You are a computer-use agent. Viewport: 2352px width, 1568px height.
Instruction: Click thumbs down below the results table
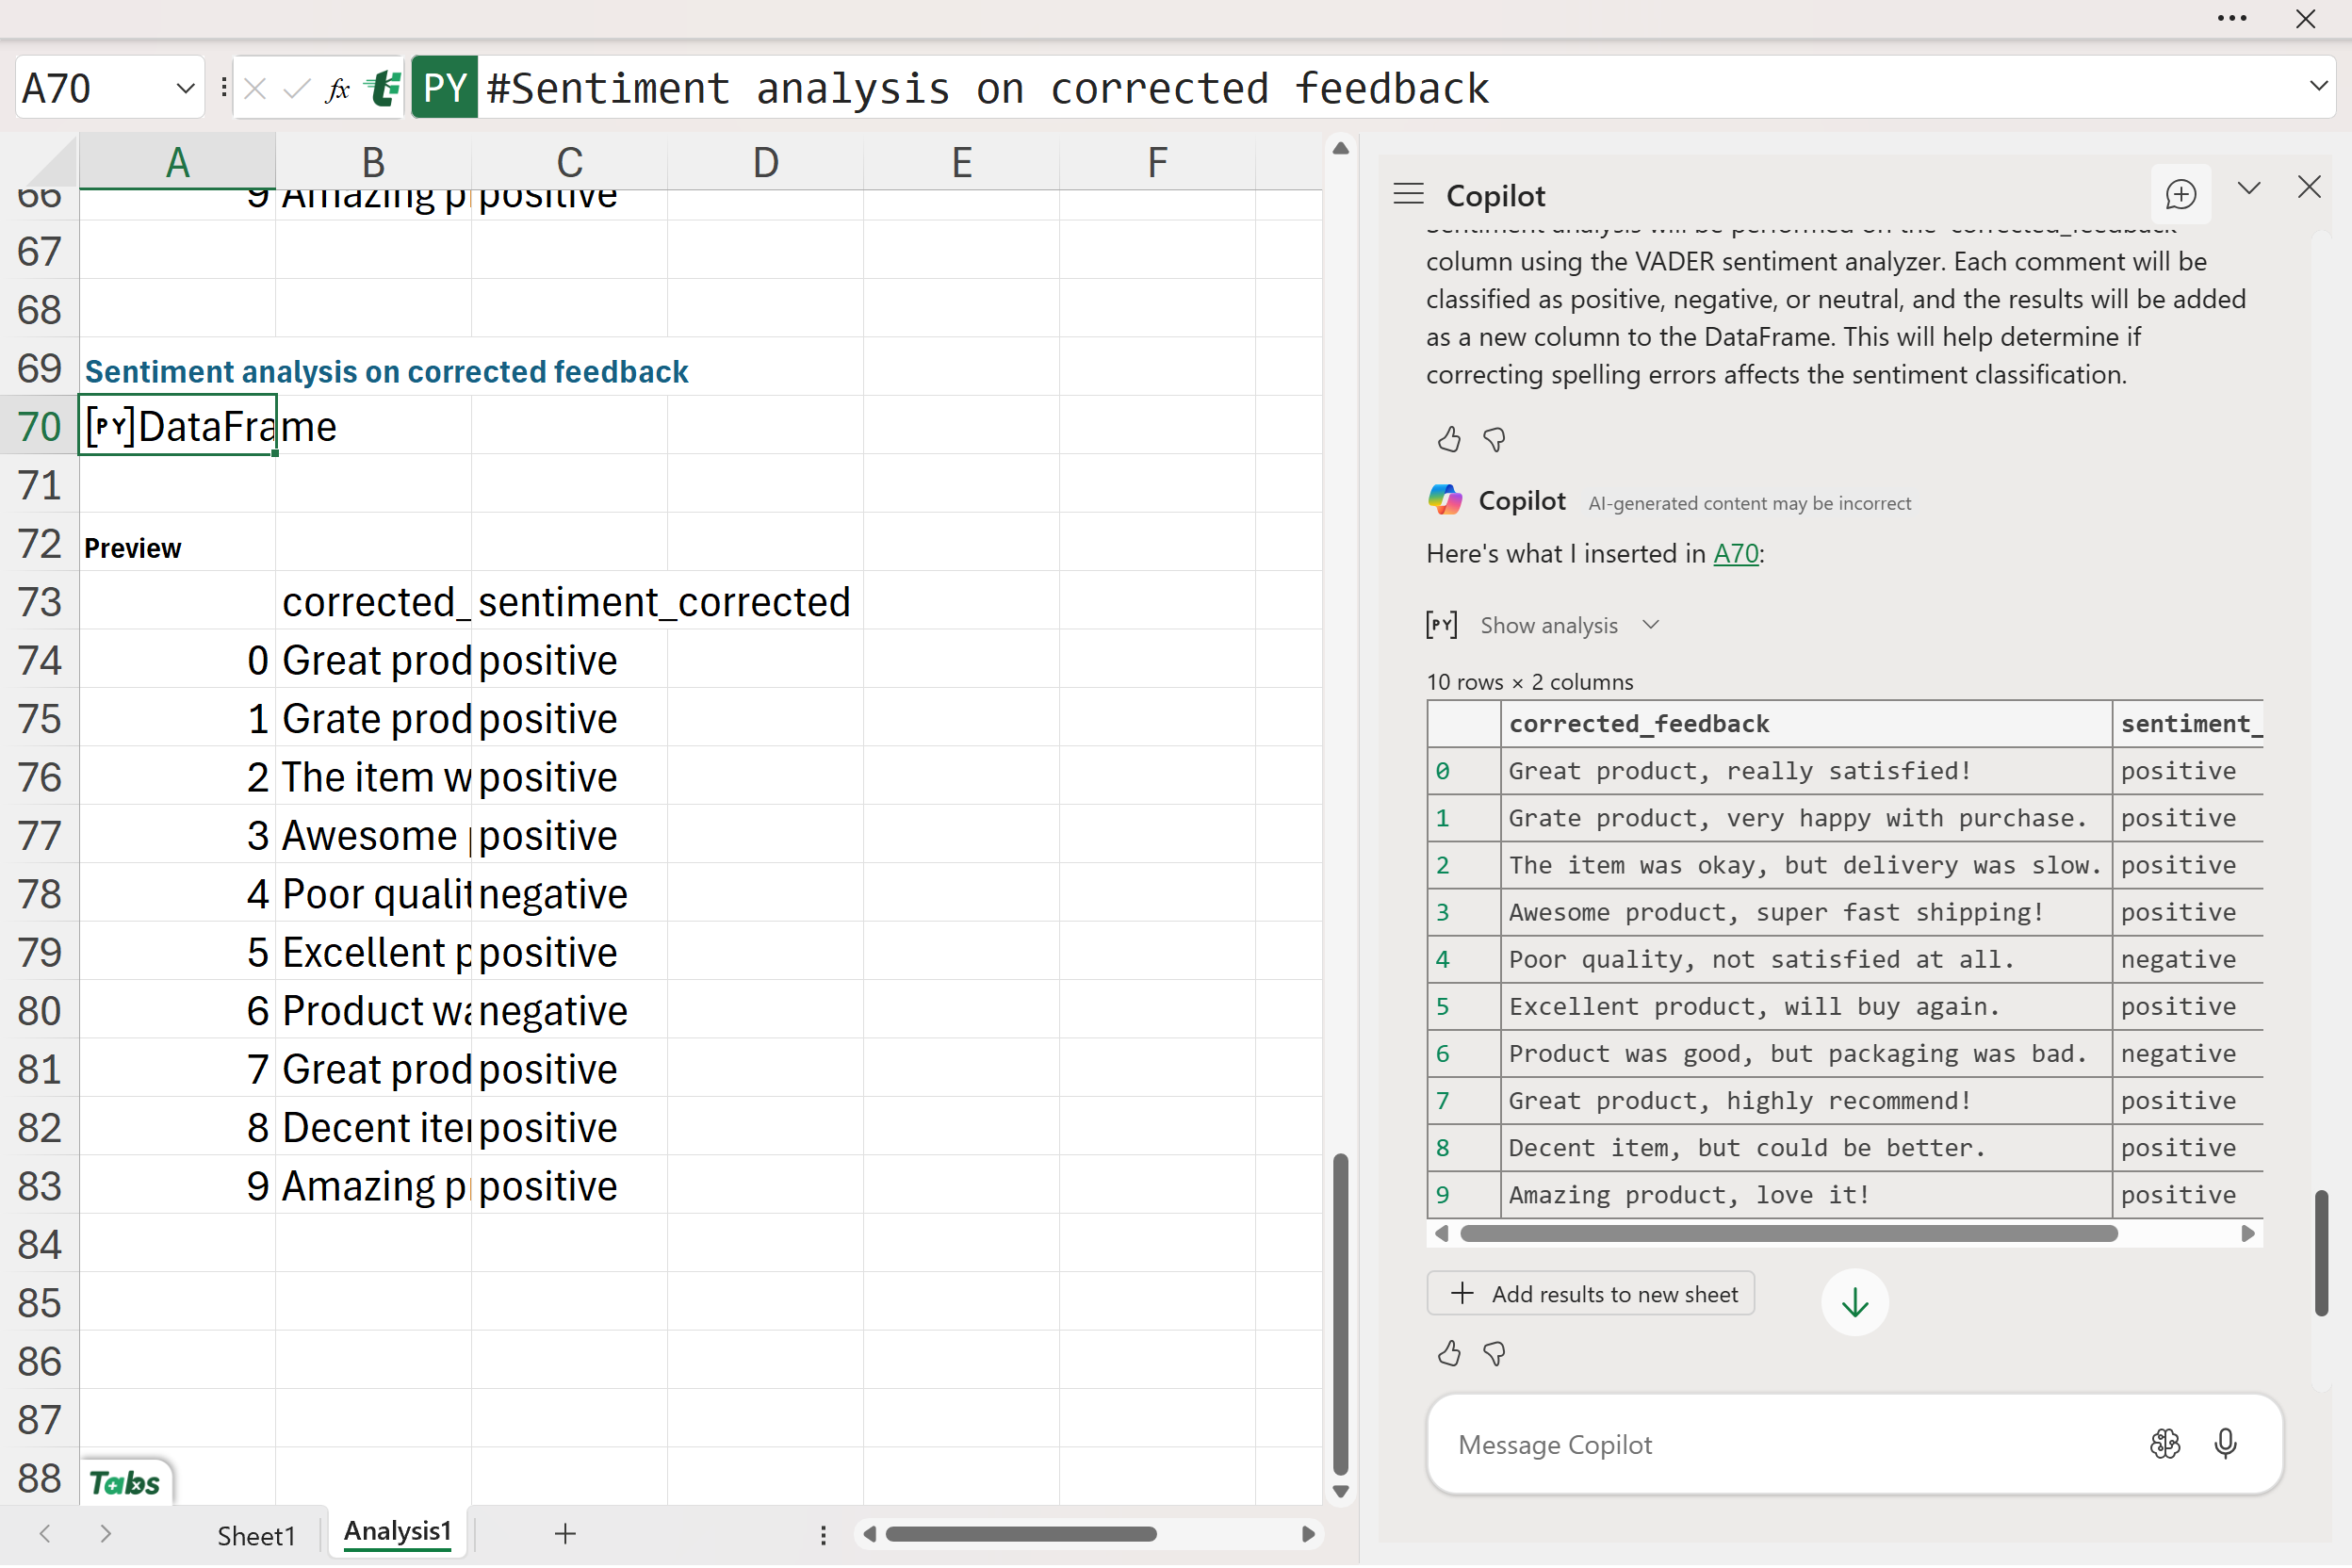coord(1494,1354)
